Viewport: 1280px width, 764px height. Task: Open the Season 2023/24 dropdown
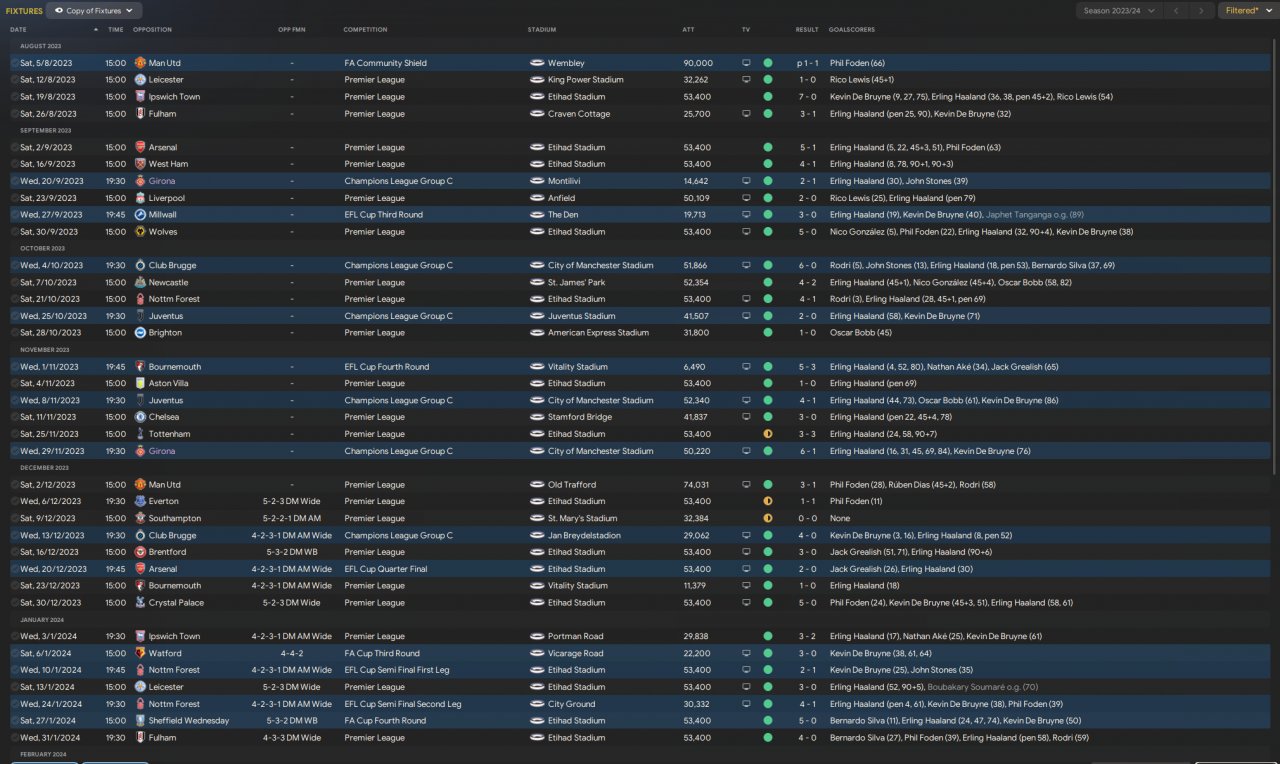coord(1120,11)
